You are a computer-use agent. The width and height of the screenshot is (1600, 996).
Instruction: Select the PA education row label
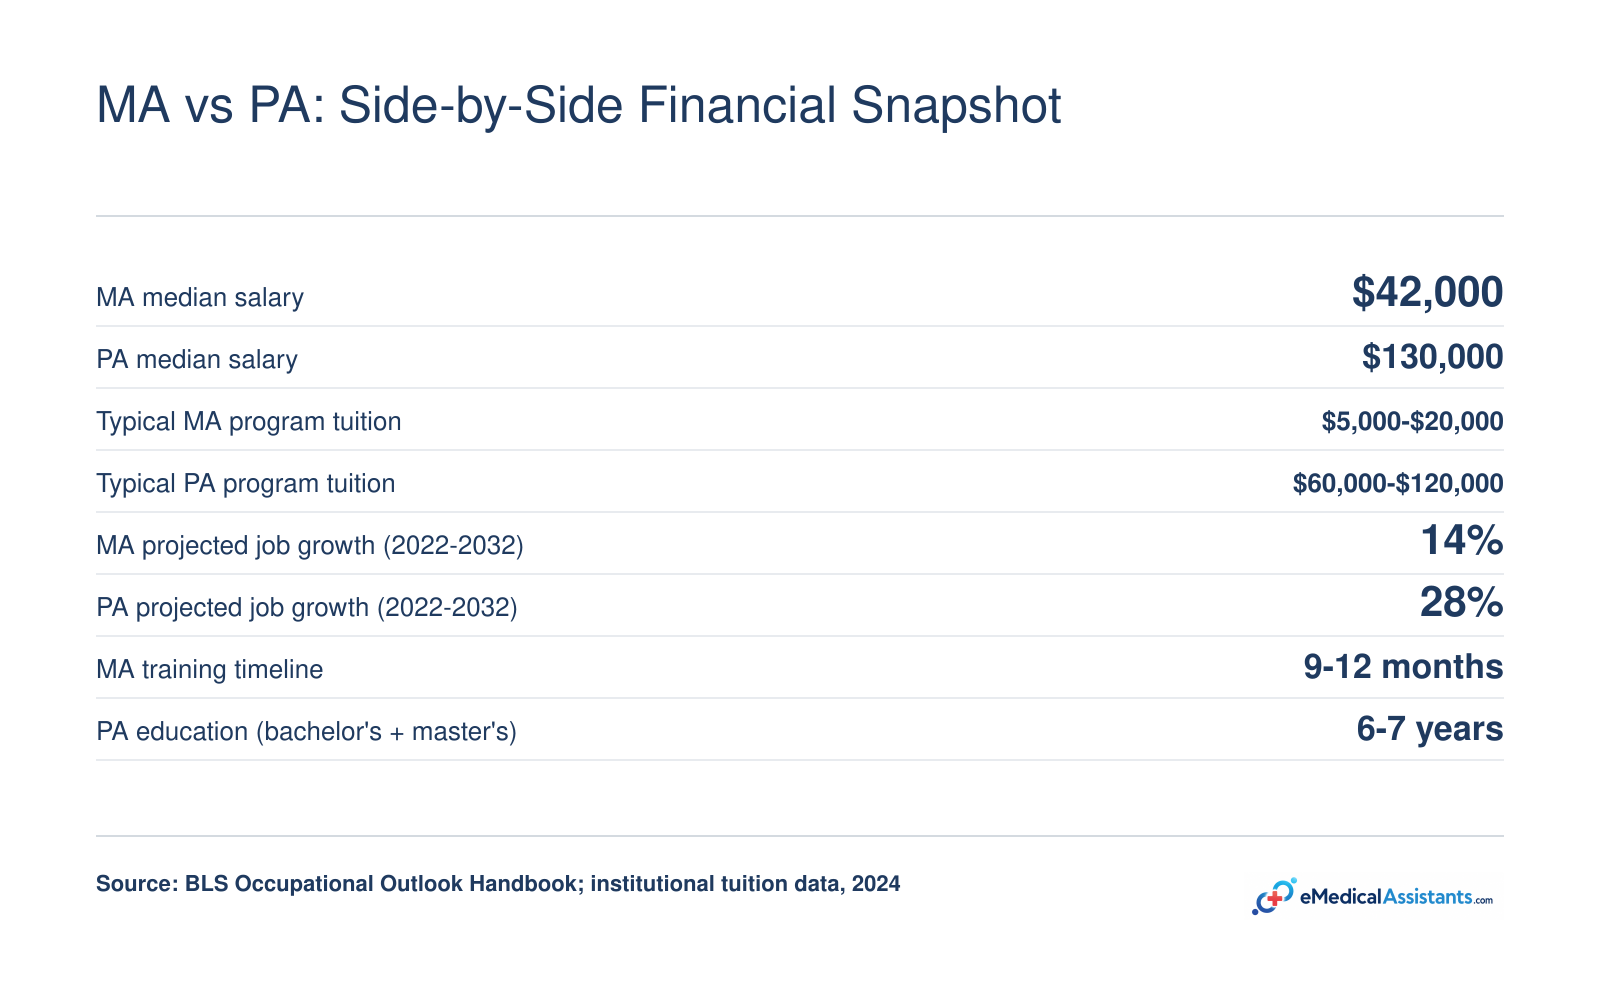tap(306, 731)
